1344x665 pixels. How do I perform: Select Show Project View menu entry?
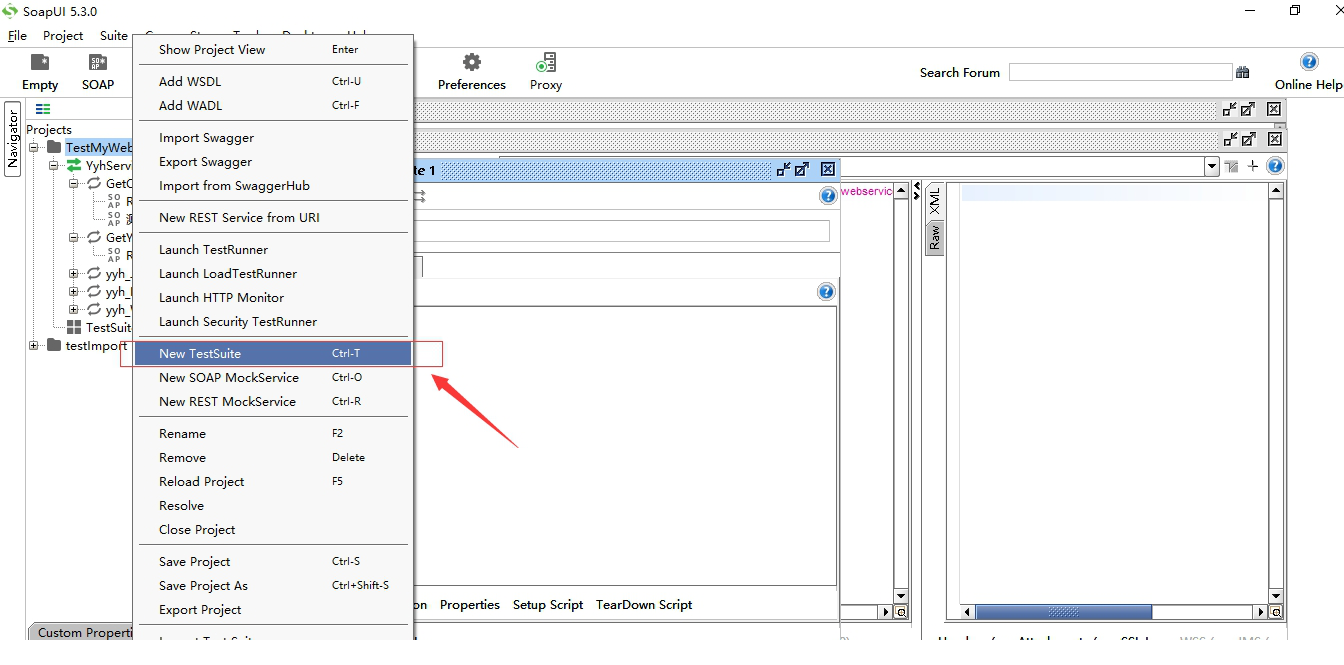[x=272, y=49]
